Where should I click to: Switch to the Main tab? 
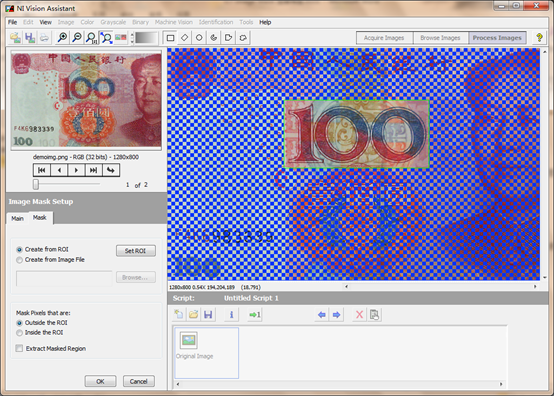click(17, 218)
